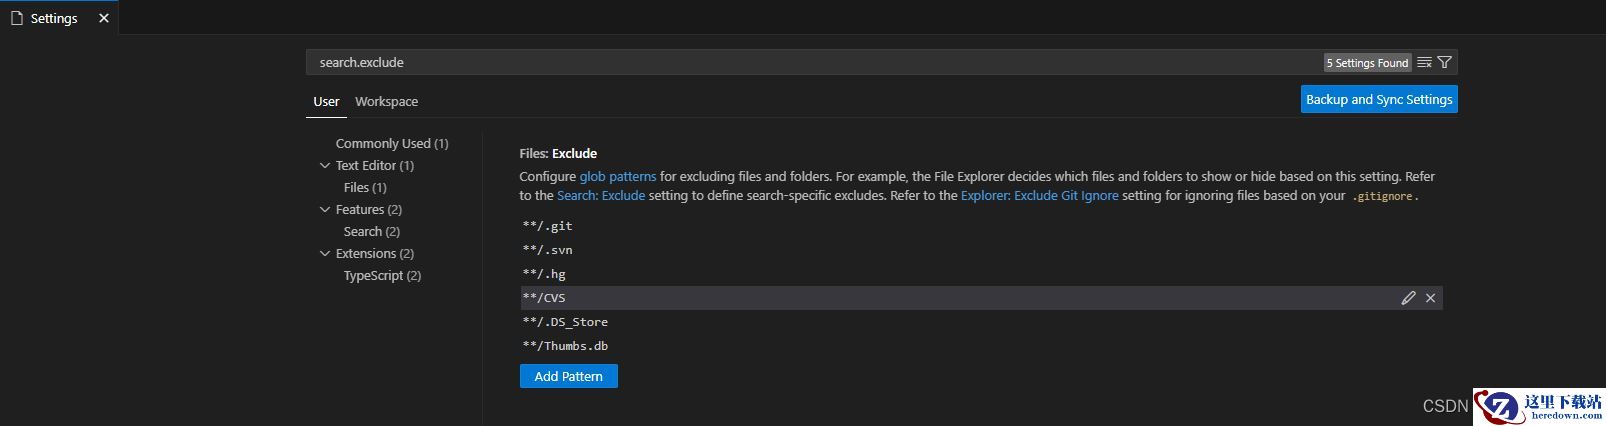
Task: Edit the **/CVS pattern with pencil icon
Action: 1408,298
